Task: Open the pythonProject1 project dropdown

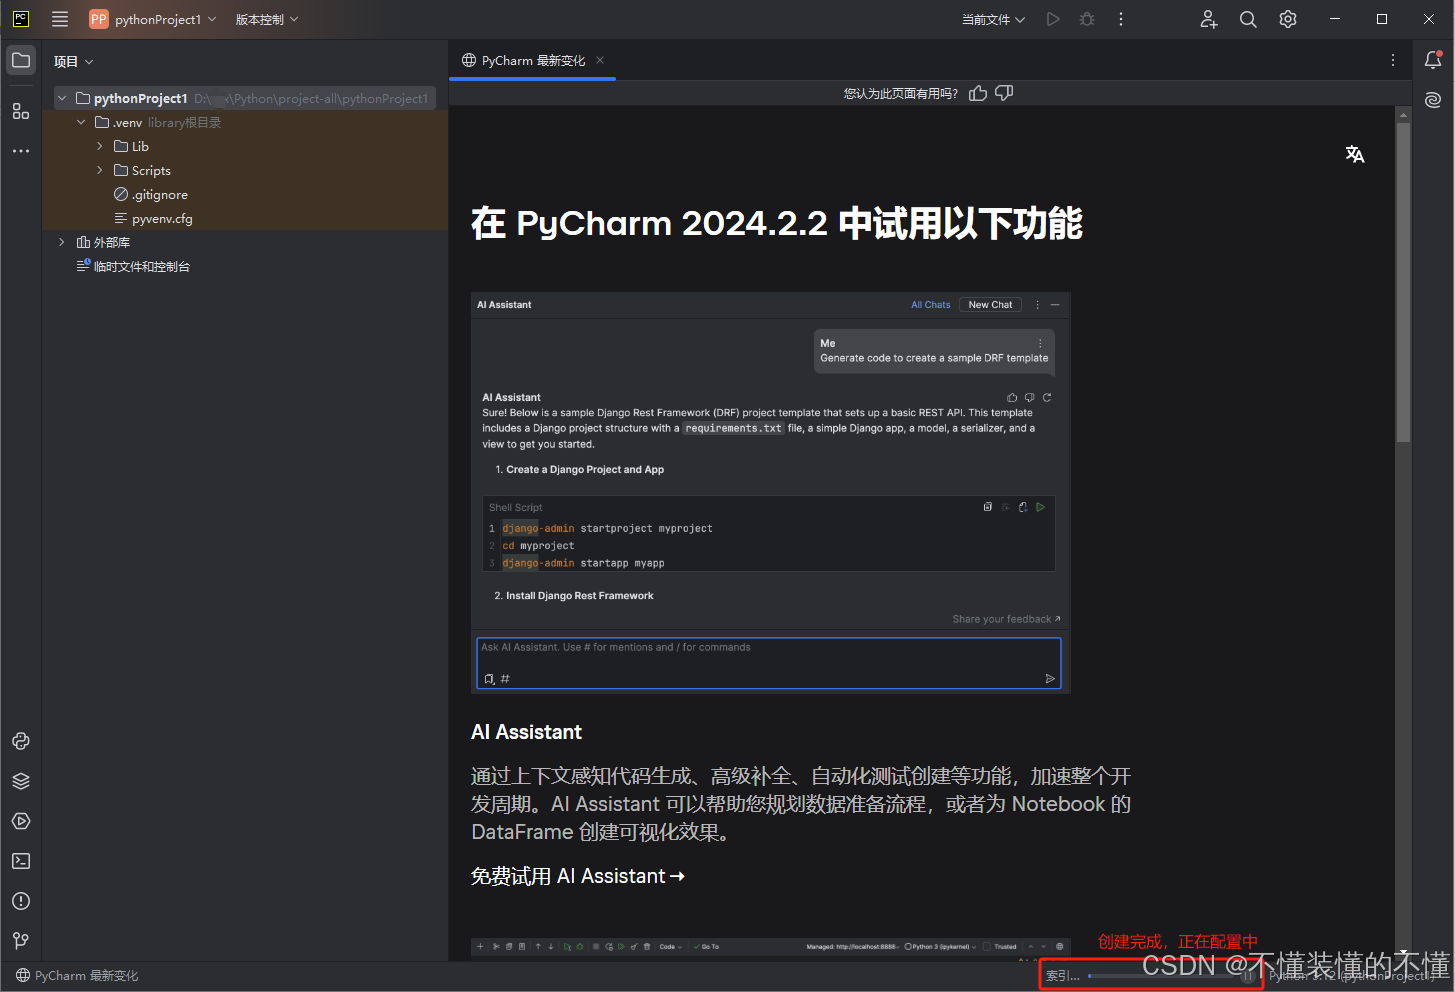Action: pyautogui.click(x=152, y=19)
